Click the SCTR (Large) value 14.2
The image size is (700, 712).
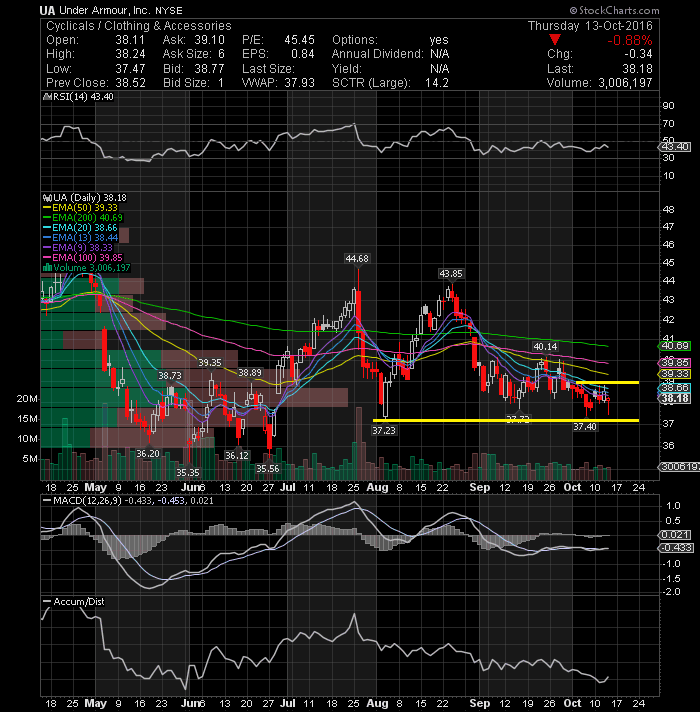coord(437,83)
